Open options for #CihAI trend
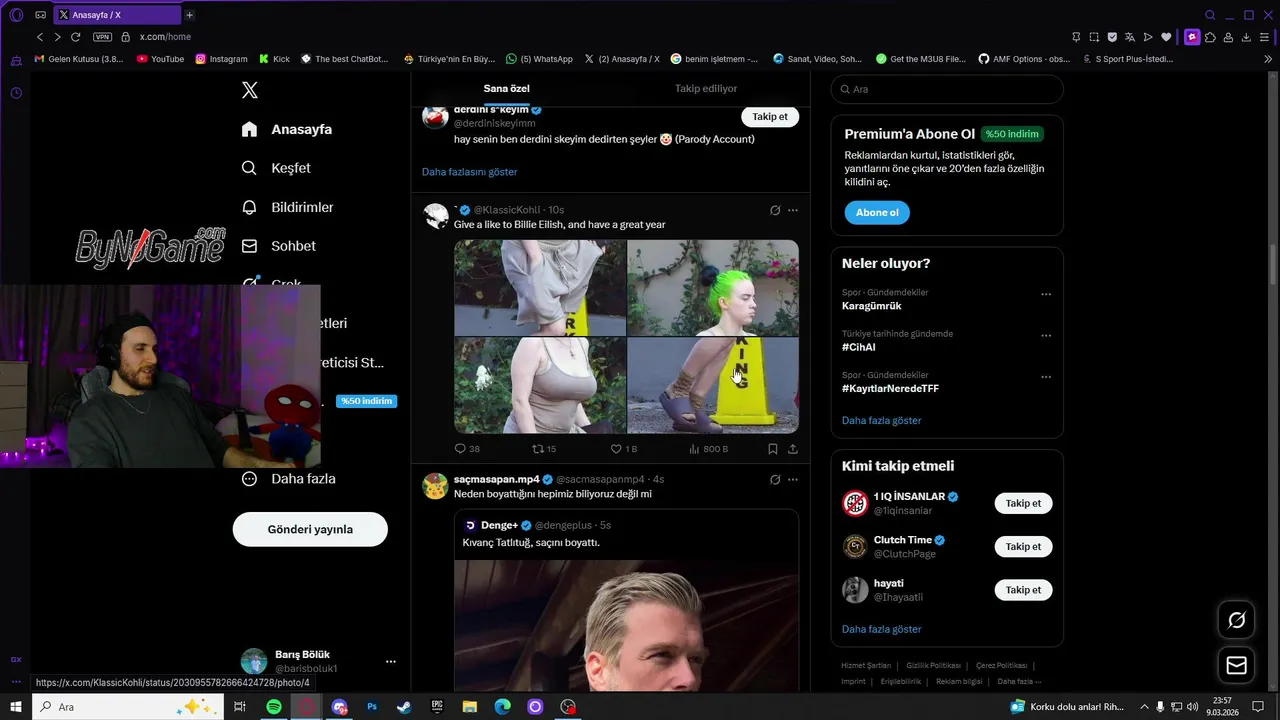This screenshot has width=1280, height=720. [1046, 336]
